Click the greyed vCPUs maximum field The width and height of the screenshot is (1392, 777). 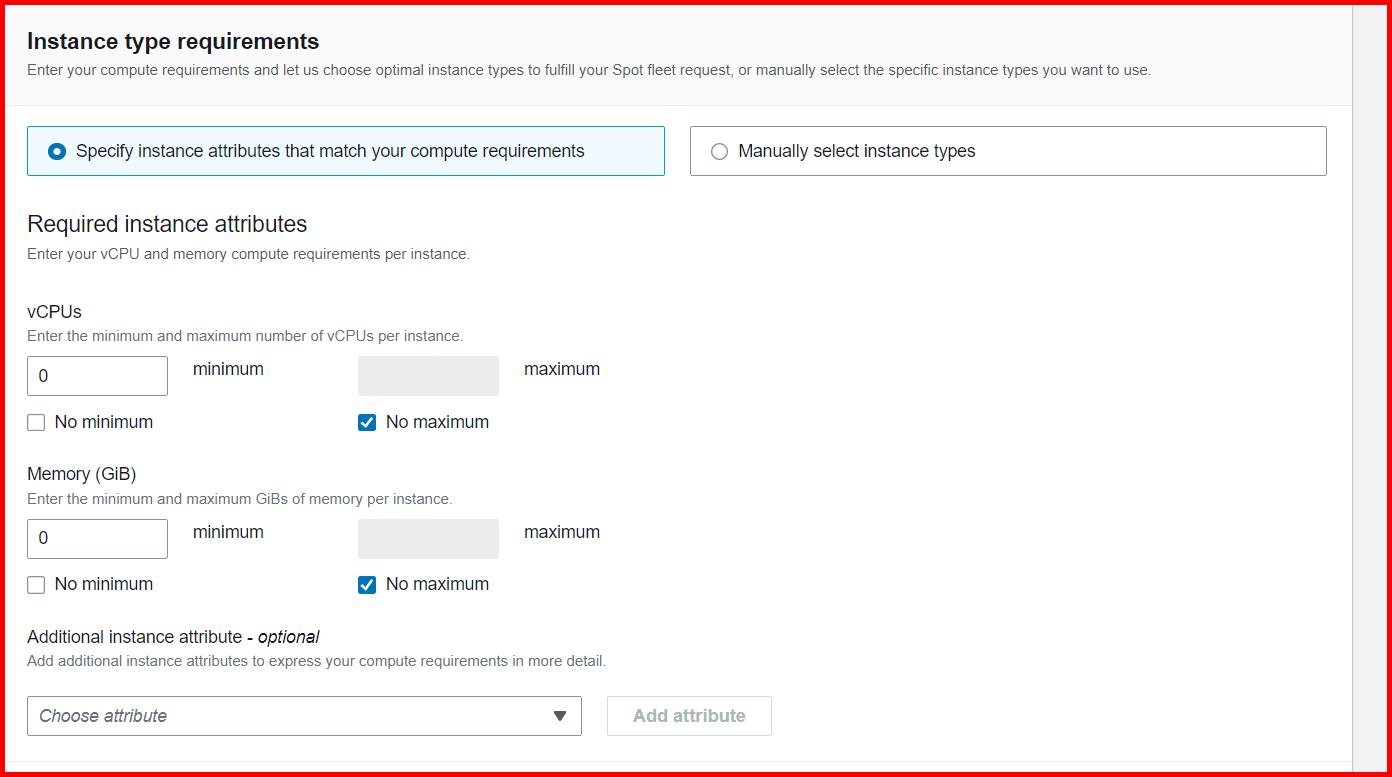tap(428, 375)
